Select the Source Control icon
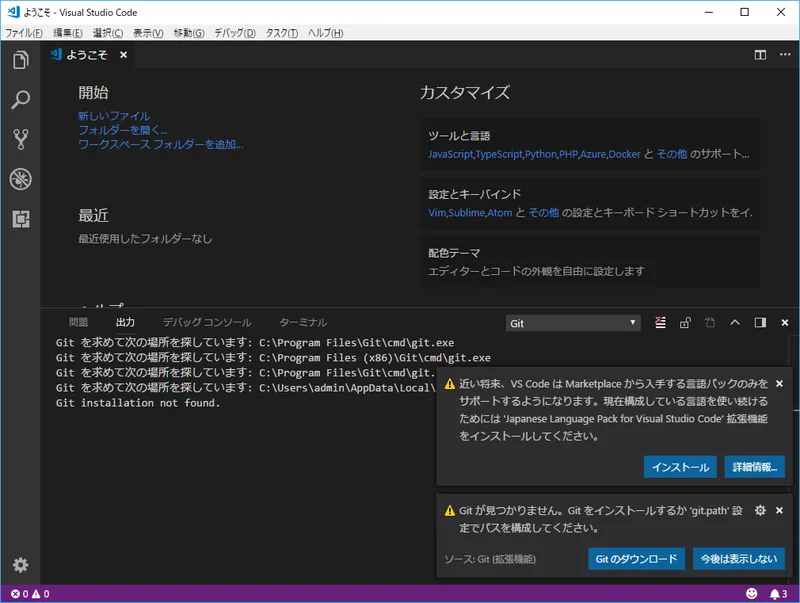This screenshot has height=603, width=800. [20, 140]
